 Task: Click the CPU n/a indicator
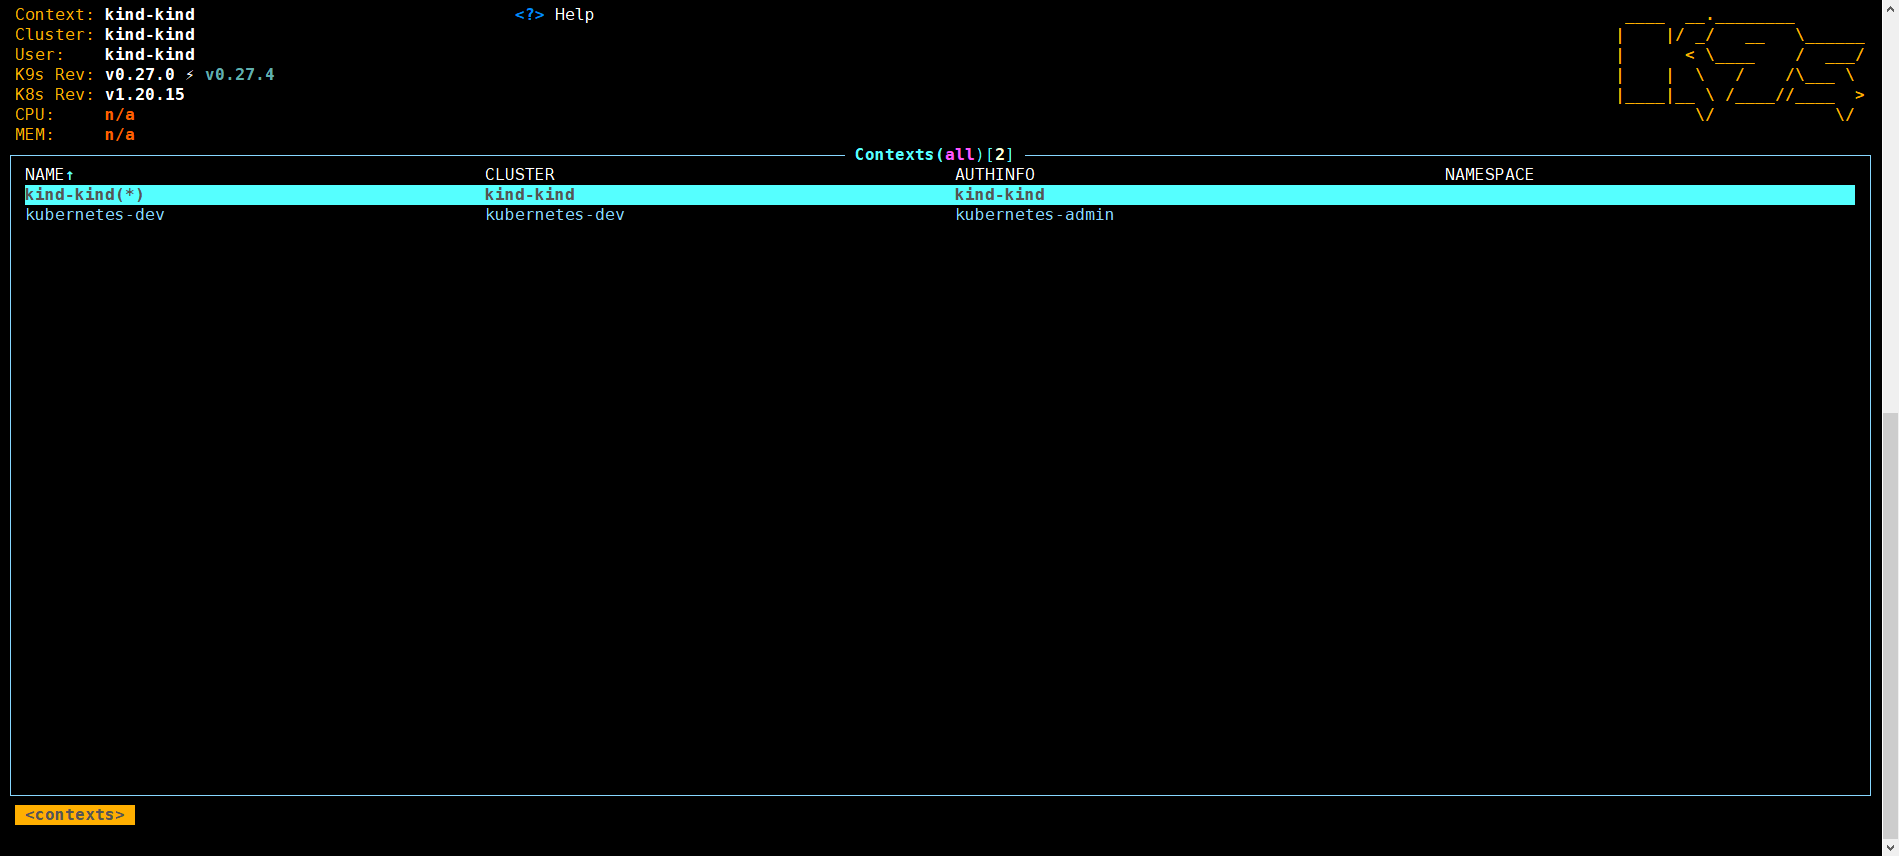click(120, 115)
